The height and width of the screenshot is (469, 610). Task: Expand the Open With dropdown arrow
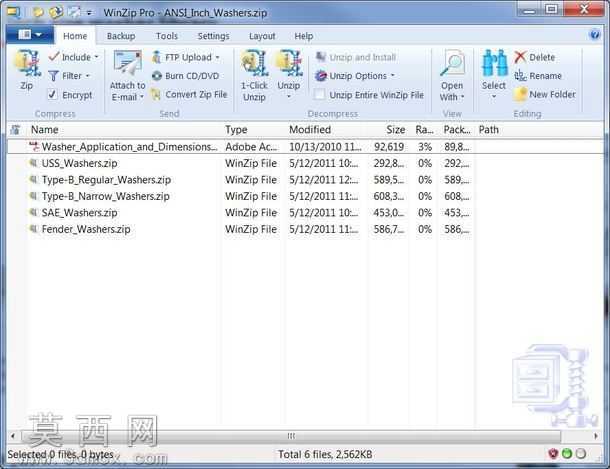pyautogui.click(x=463, y=97)
